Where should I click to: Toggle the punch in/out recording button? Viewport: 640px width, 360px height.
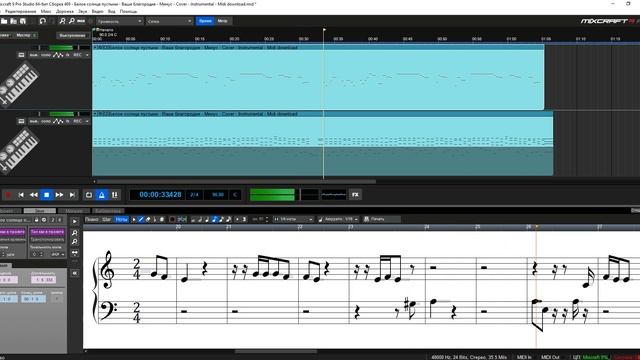[115, 195]
